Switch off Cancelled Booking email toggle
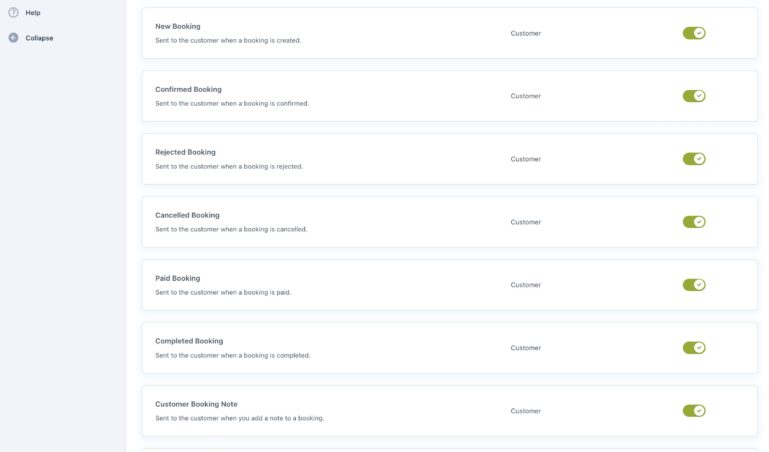 [694, 222]
